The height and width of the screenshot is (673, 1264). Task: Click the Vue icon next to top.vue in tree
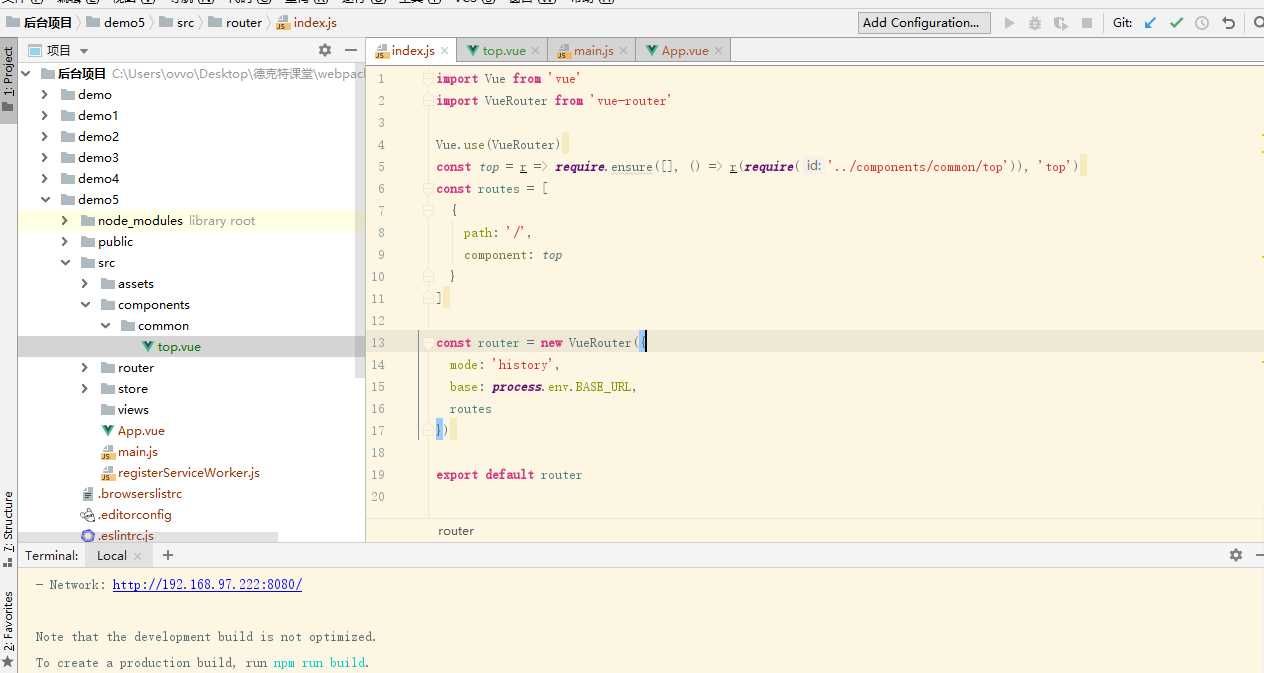pyautogui.click(x=148, y=347)
